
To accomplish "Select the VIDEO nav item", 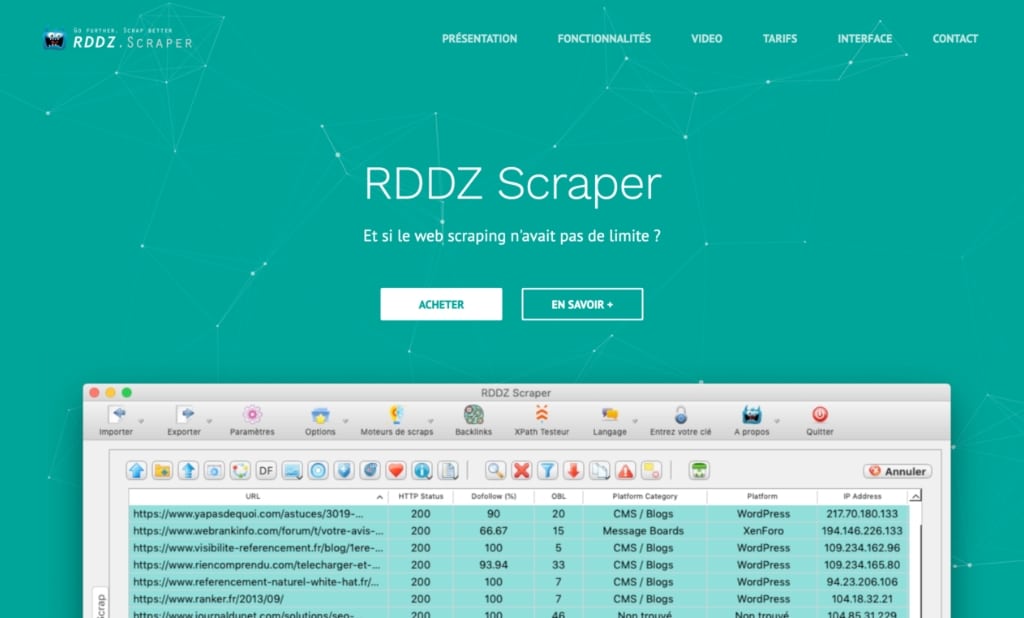I will coord(707,39).
